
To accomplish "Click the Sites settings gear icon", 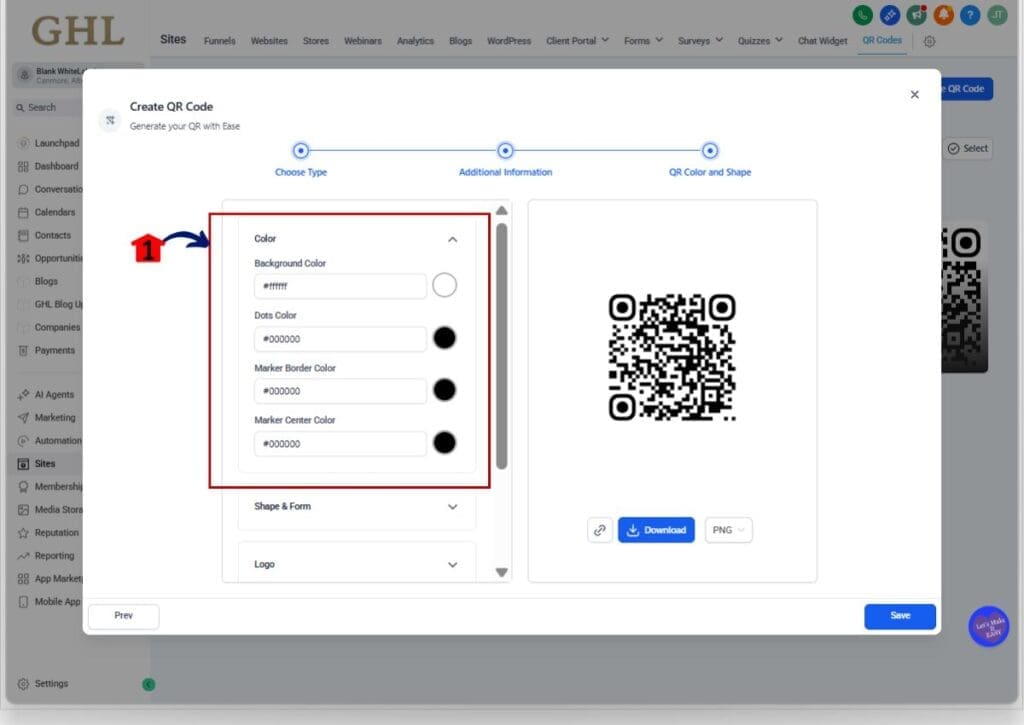I will (x=929, y=41).
